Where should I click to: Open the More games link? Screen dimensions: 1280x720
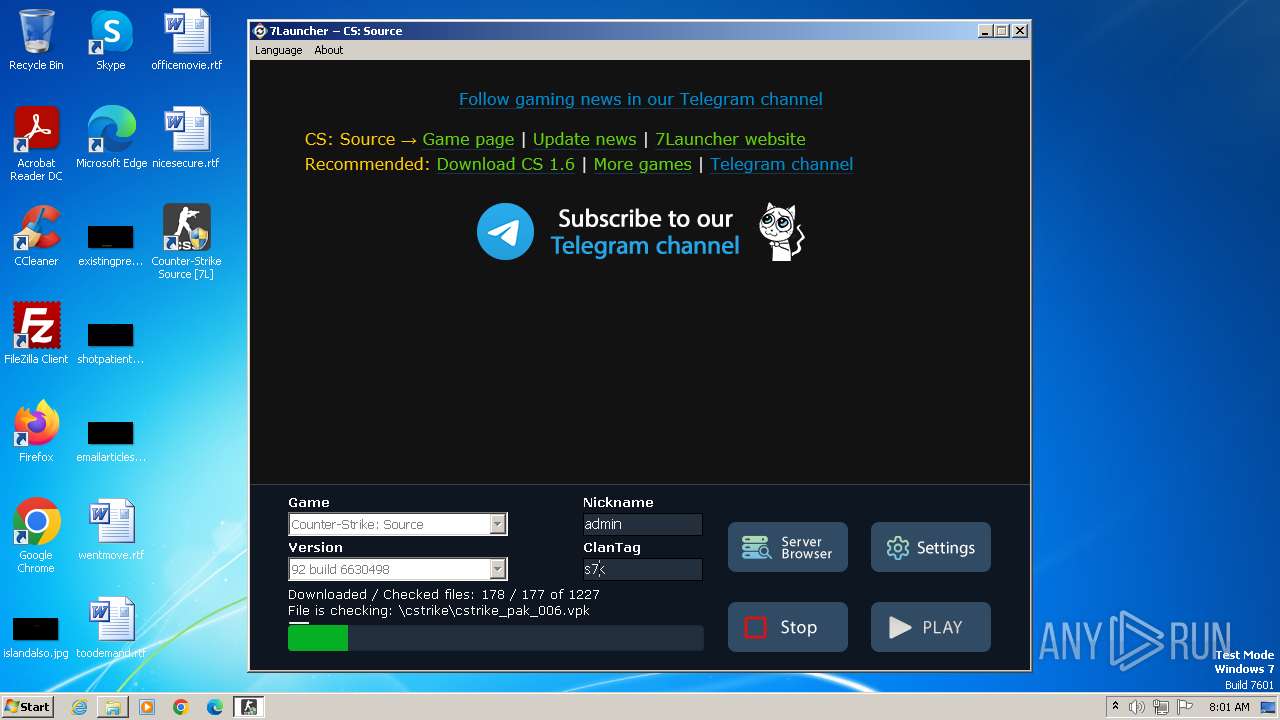click(x=642, y=164)
